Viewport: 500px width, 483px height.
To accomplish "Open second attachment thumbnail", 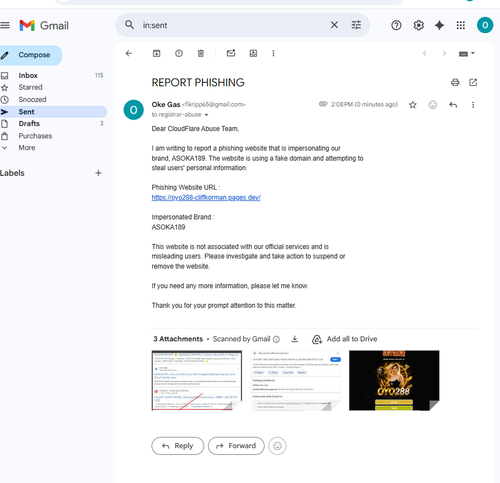I will tap(296, 380).
